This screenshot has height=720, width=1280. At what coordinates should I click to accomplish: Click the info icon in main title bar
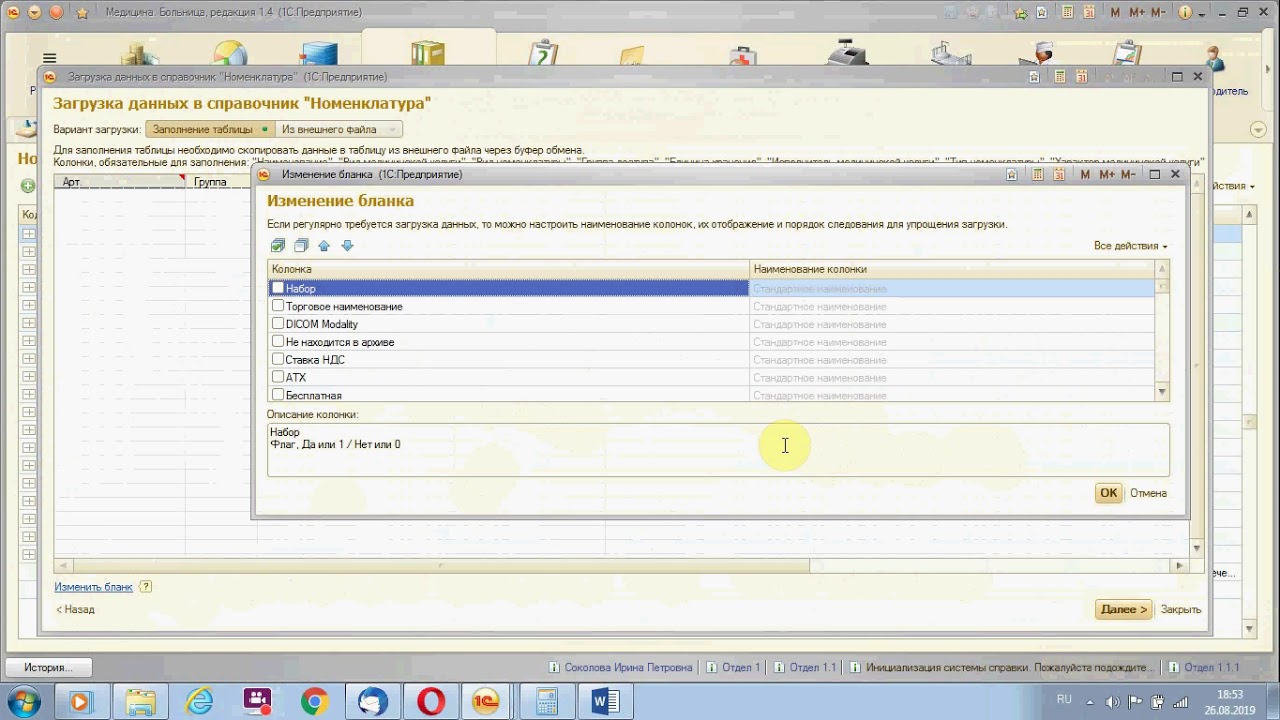point(1186,12)
